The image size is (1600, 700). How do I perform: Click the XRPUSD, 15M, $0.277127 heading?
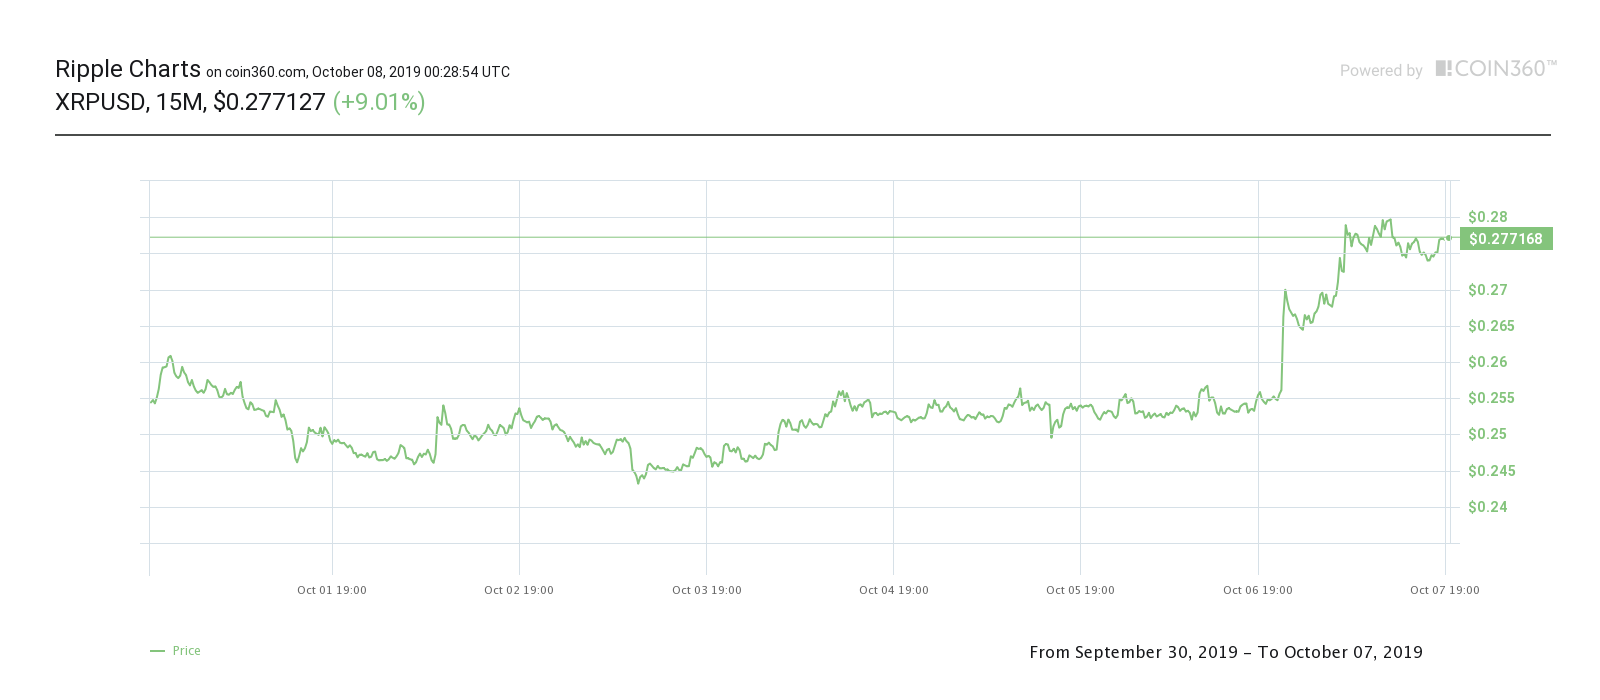pos(190,102)
